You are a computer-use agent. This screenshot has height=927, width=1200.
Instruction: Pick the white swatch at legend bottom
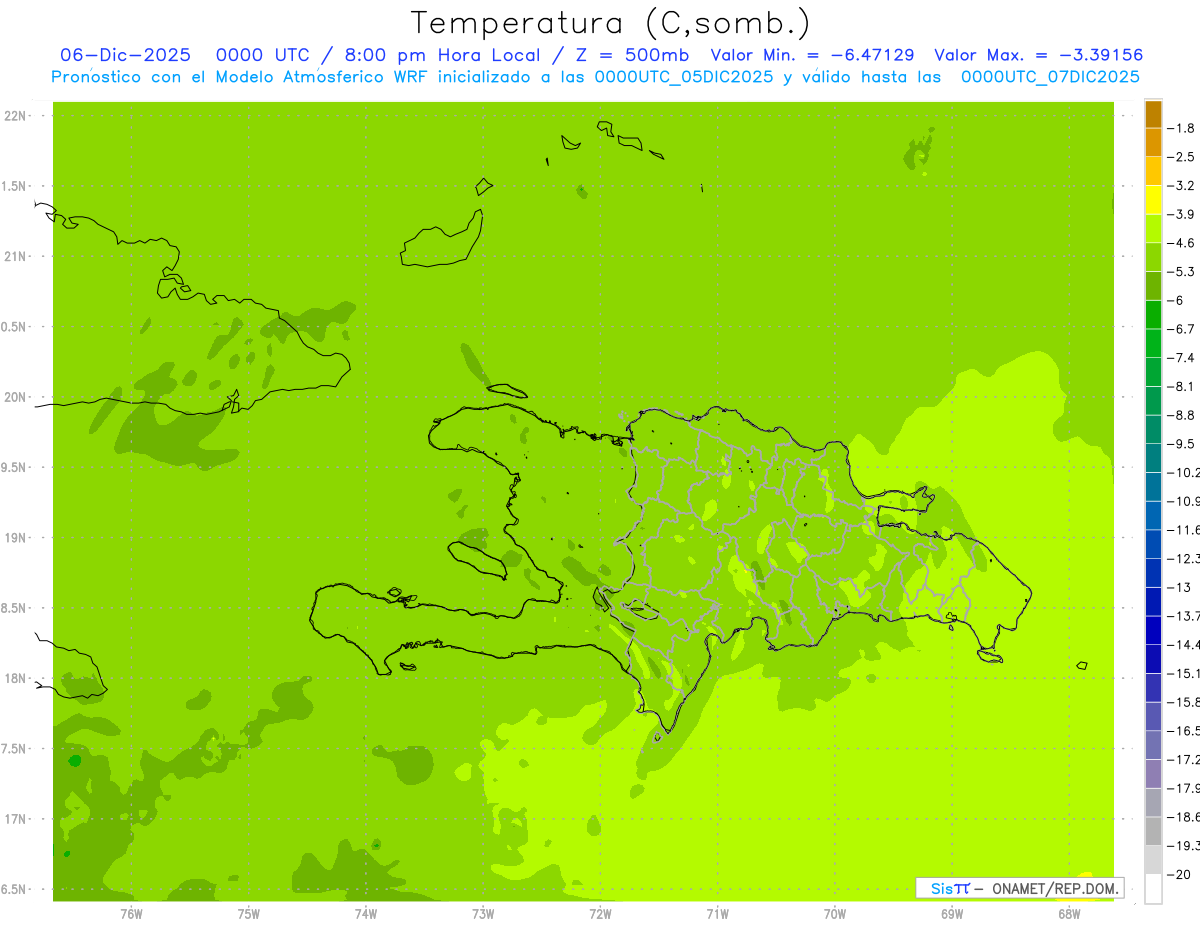pyautogui.click(x=1153, y=889)
